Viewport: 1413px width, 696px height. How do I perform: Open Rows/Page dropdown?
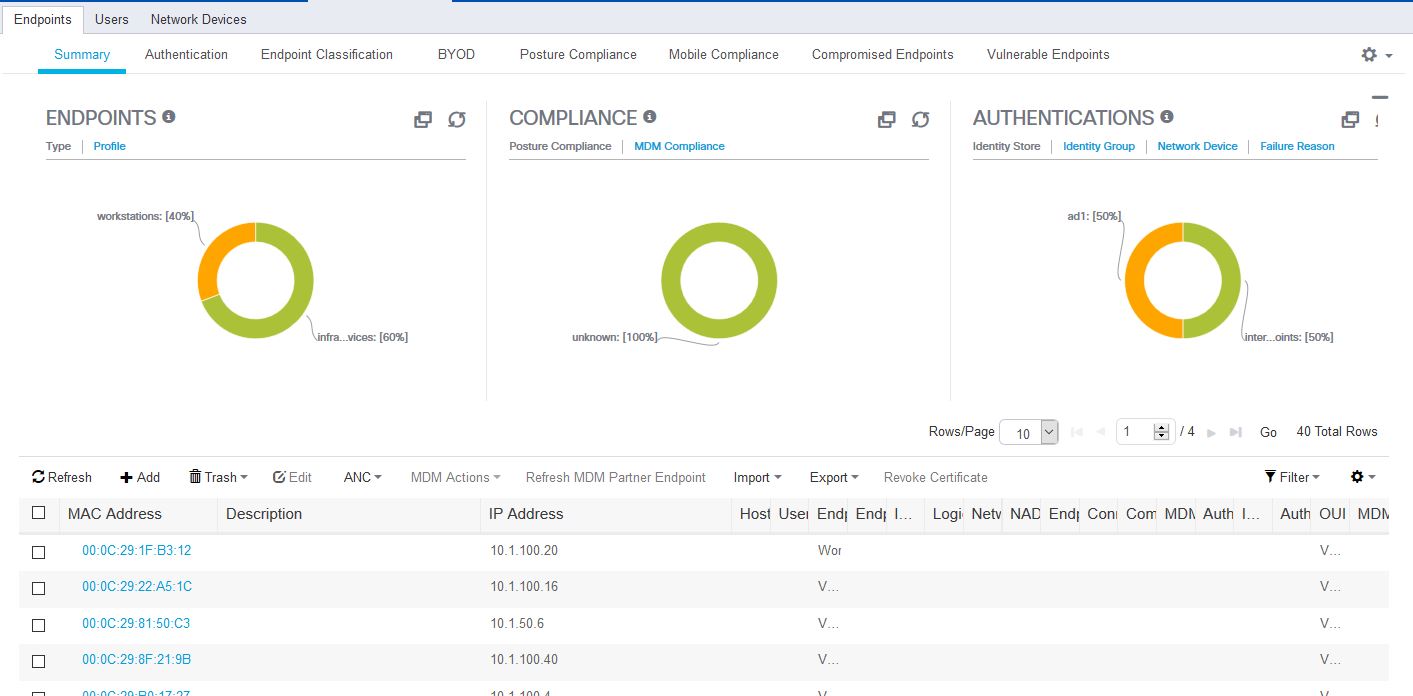[x=1029, y=432]
